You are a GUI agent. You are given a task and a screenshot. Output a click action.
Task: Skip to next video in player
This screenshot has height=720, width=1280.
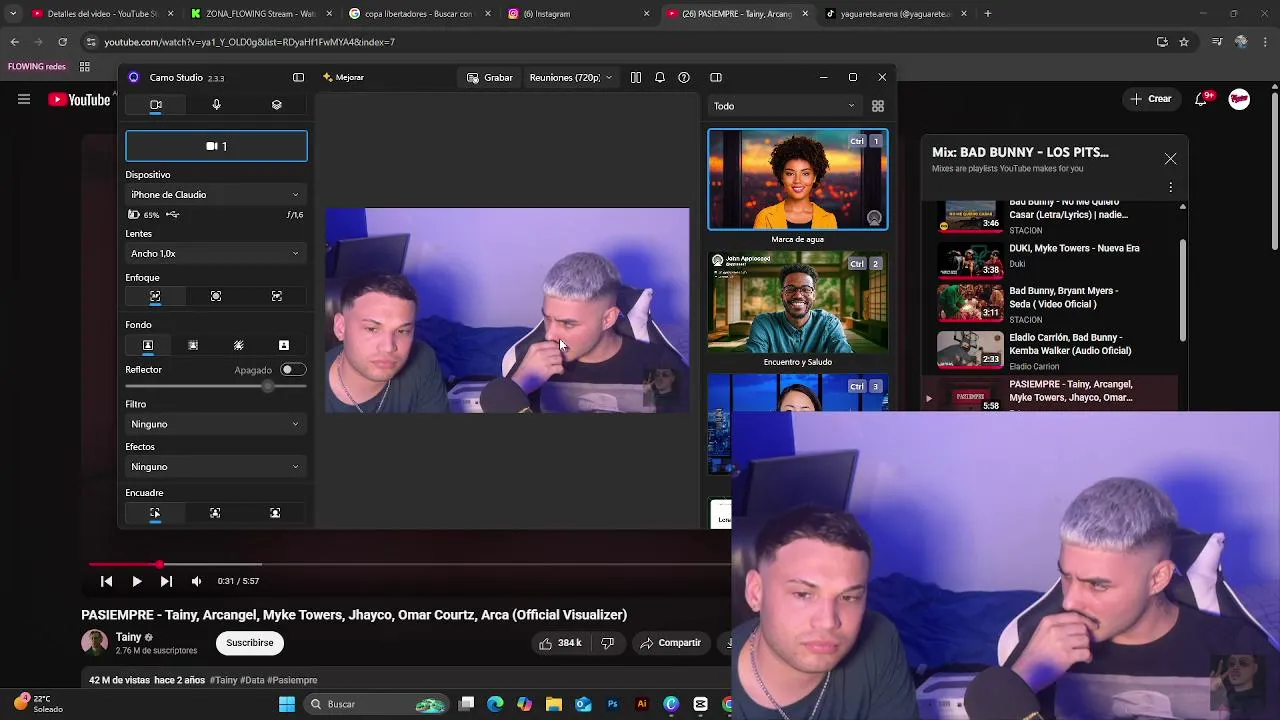click(x=166, y=581)
